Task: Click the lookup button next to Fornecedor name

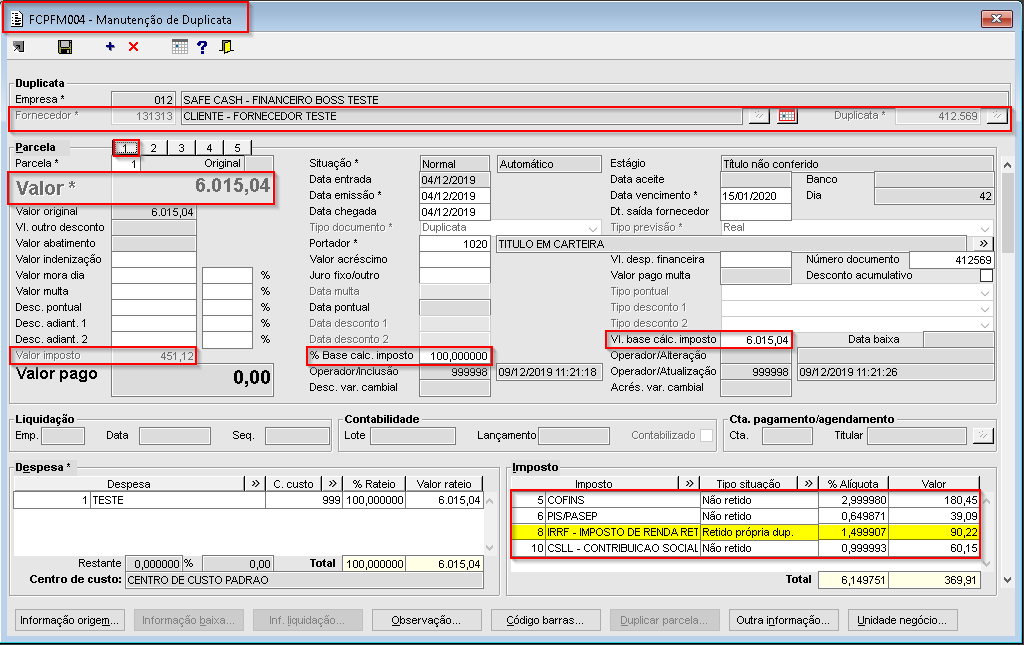Action: [x=758, y=116]
